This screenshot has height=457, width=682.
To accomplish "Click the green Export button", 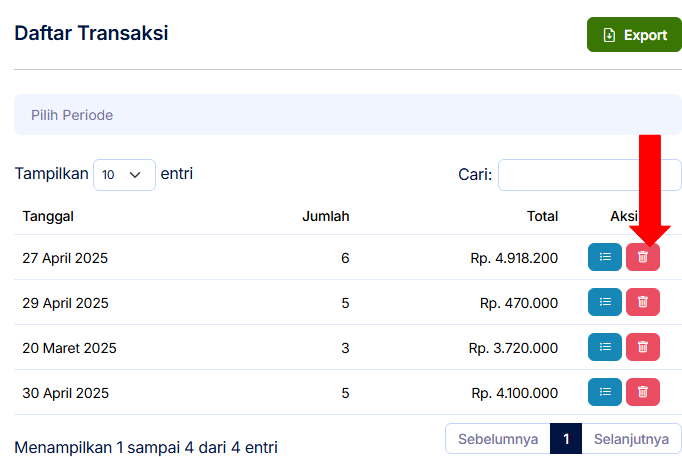I will 635,35.
